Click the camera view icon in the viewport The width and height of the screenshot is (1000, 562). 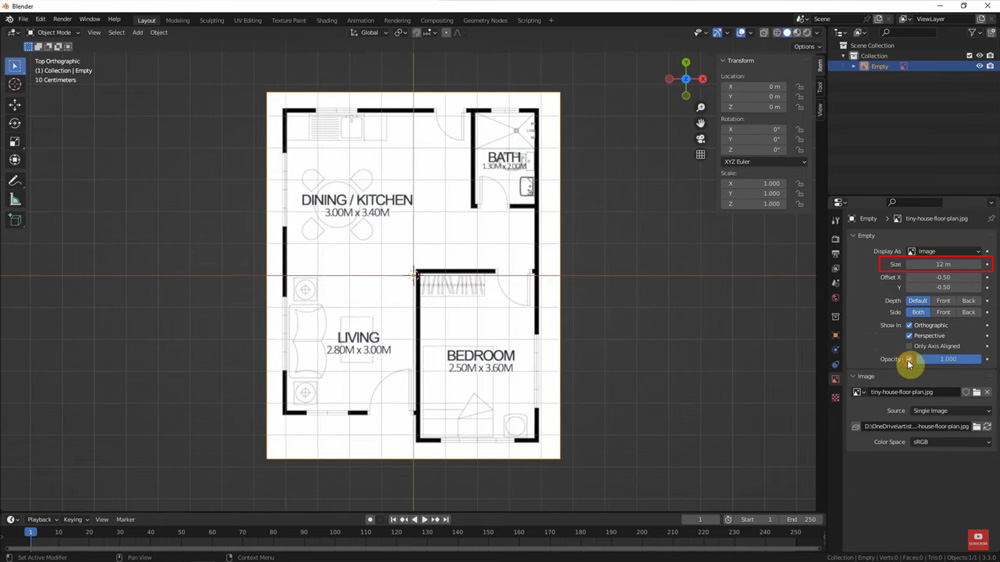[701, 139]
